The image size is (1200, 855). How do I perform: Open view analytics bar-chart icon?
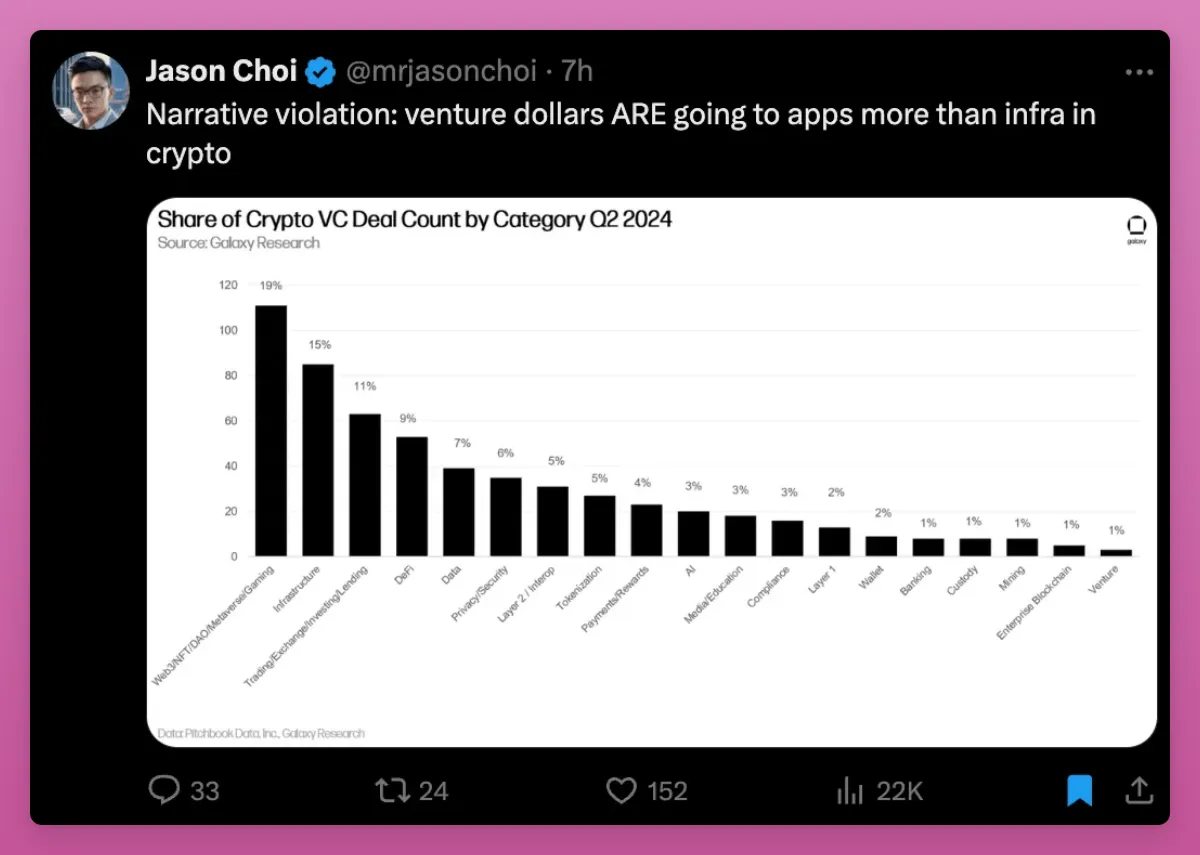coord(849,791)
